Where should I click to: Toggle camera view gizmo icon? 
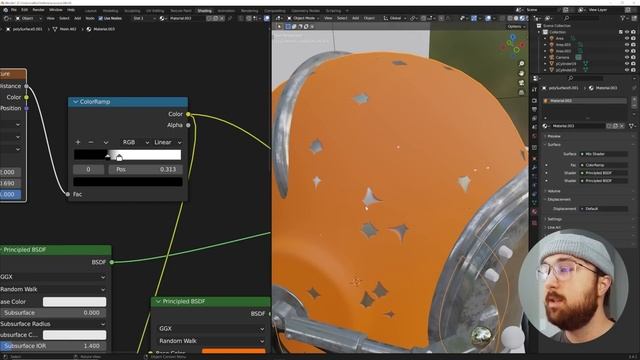(521, 83)
